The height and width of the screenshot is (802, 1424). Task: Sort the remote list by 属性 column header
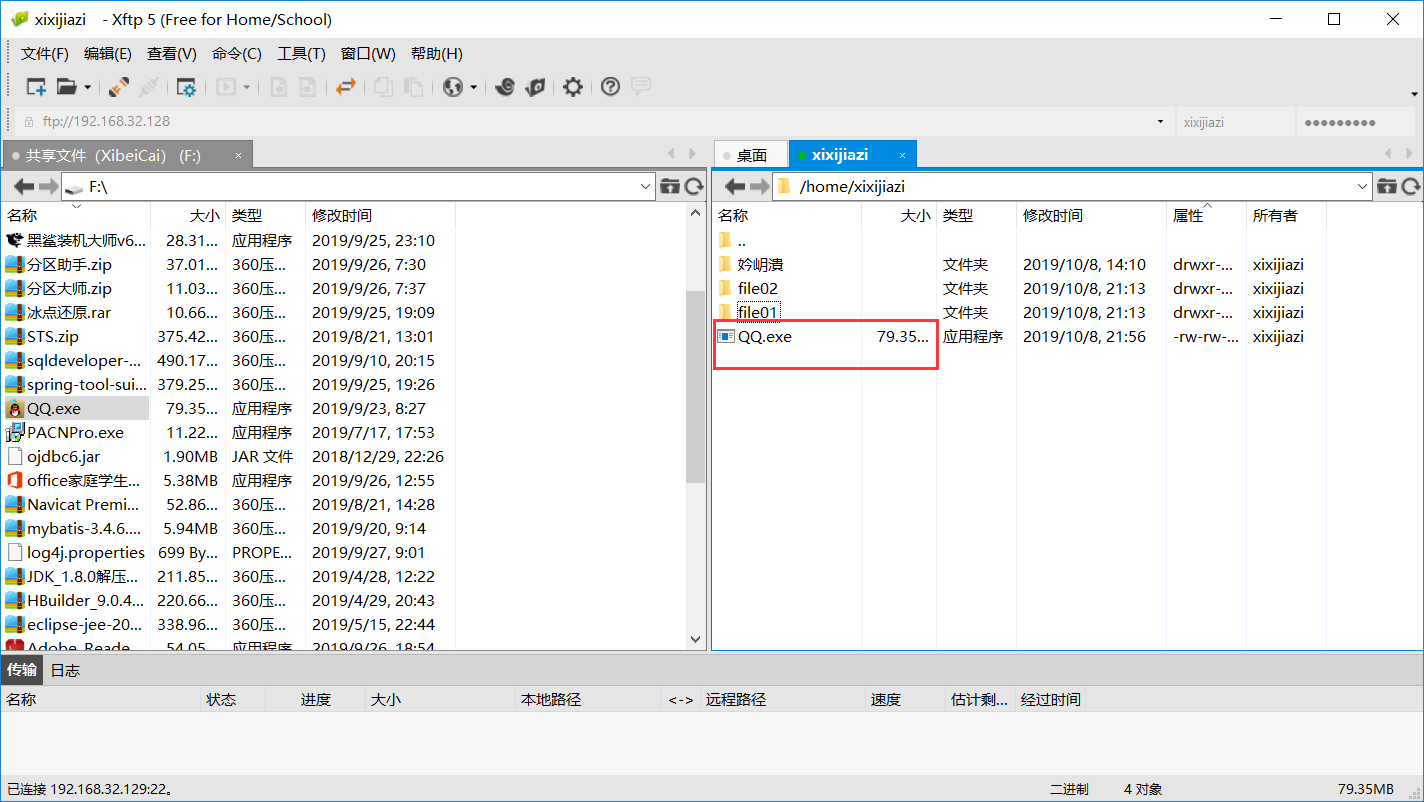click(1206, 215)
